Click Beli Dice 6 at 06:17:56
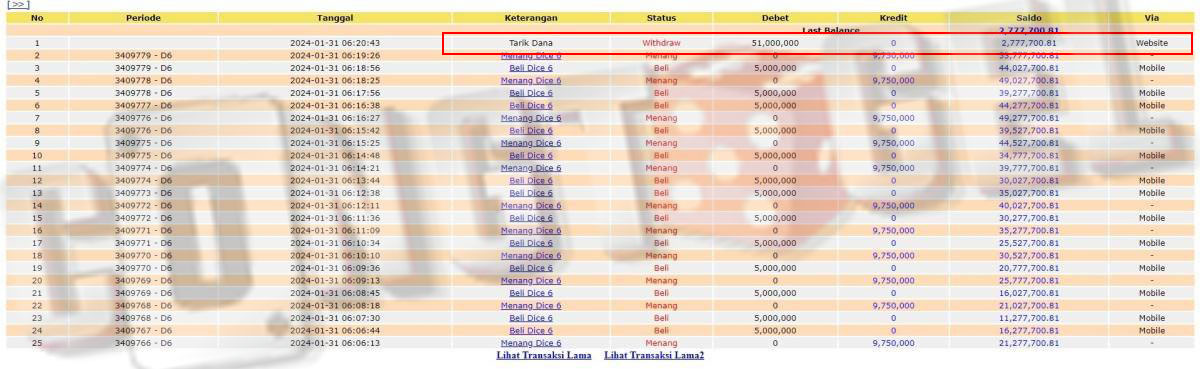The image size is (1200, 369). (531, 93)
